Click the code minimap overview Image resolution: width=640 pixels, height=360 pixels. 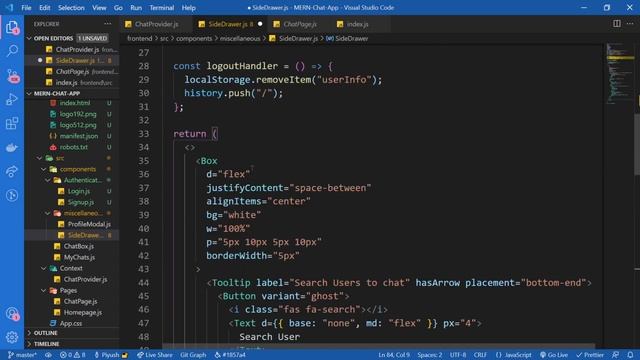click(620, 73)
